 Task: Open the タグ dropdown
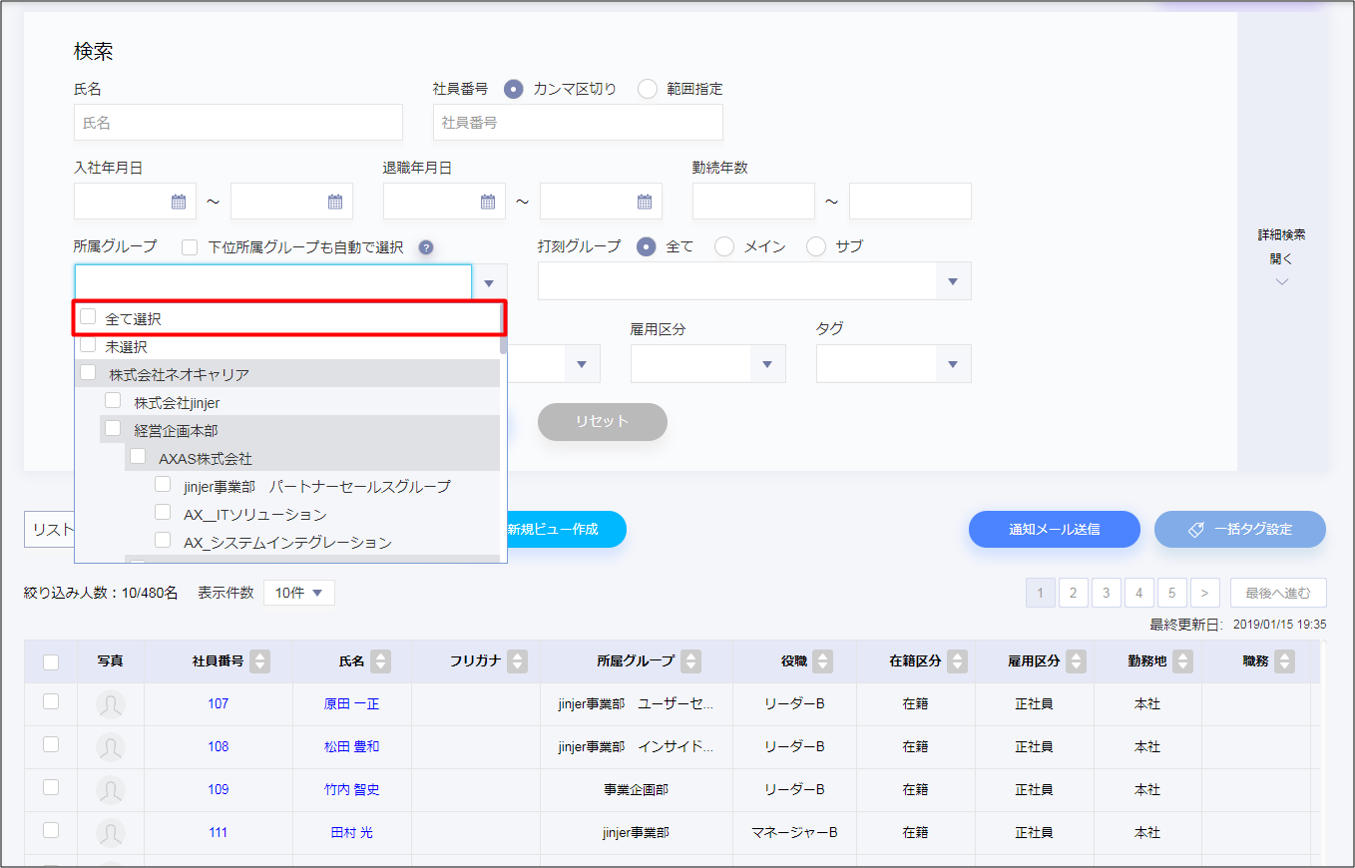point(953,364)
